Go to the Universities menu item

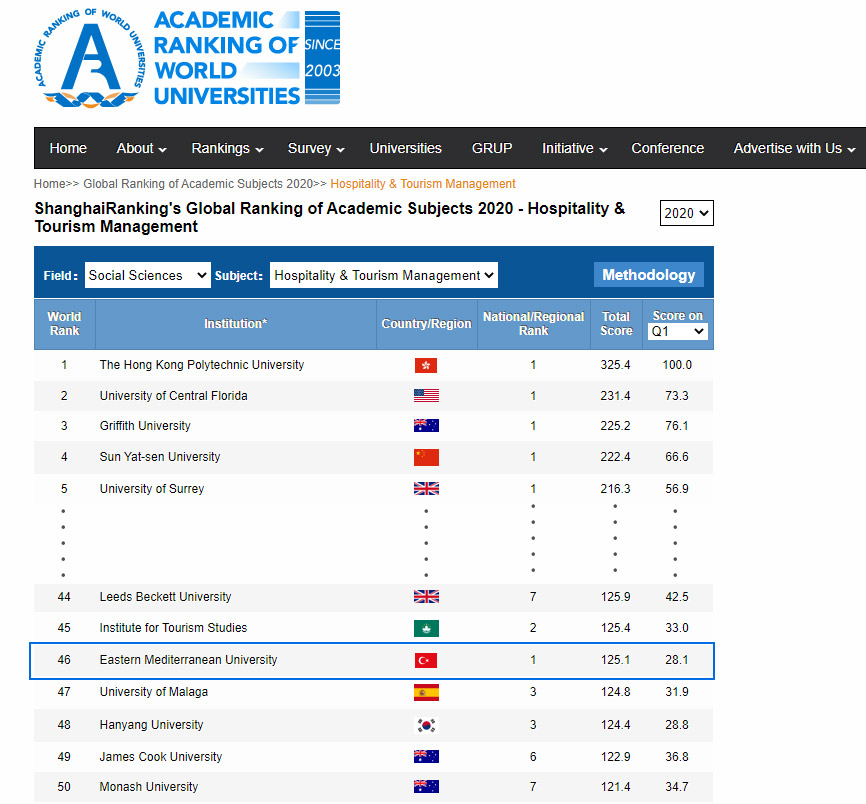point(405,148)
